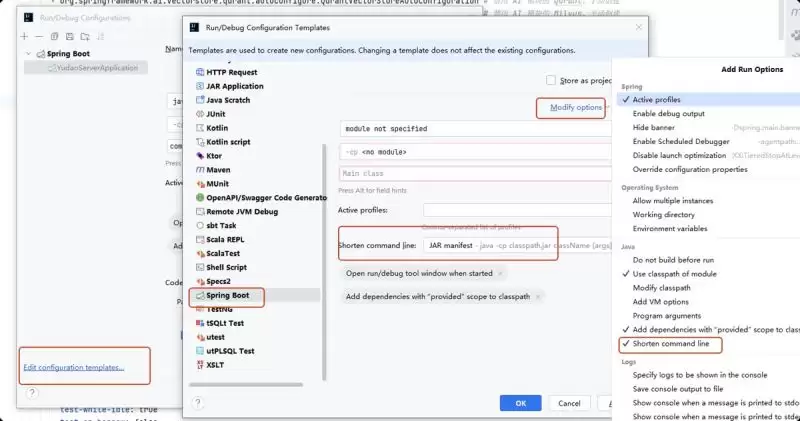Collapse Spring Boot tree node
The height and width of the screenshot is (421, 800).
click(29, 54)
